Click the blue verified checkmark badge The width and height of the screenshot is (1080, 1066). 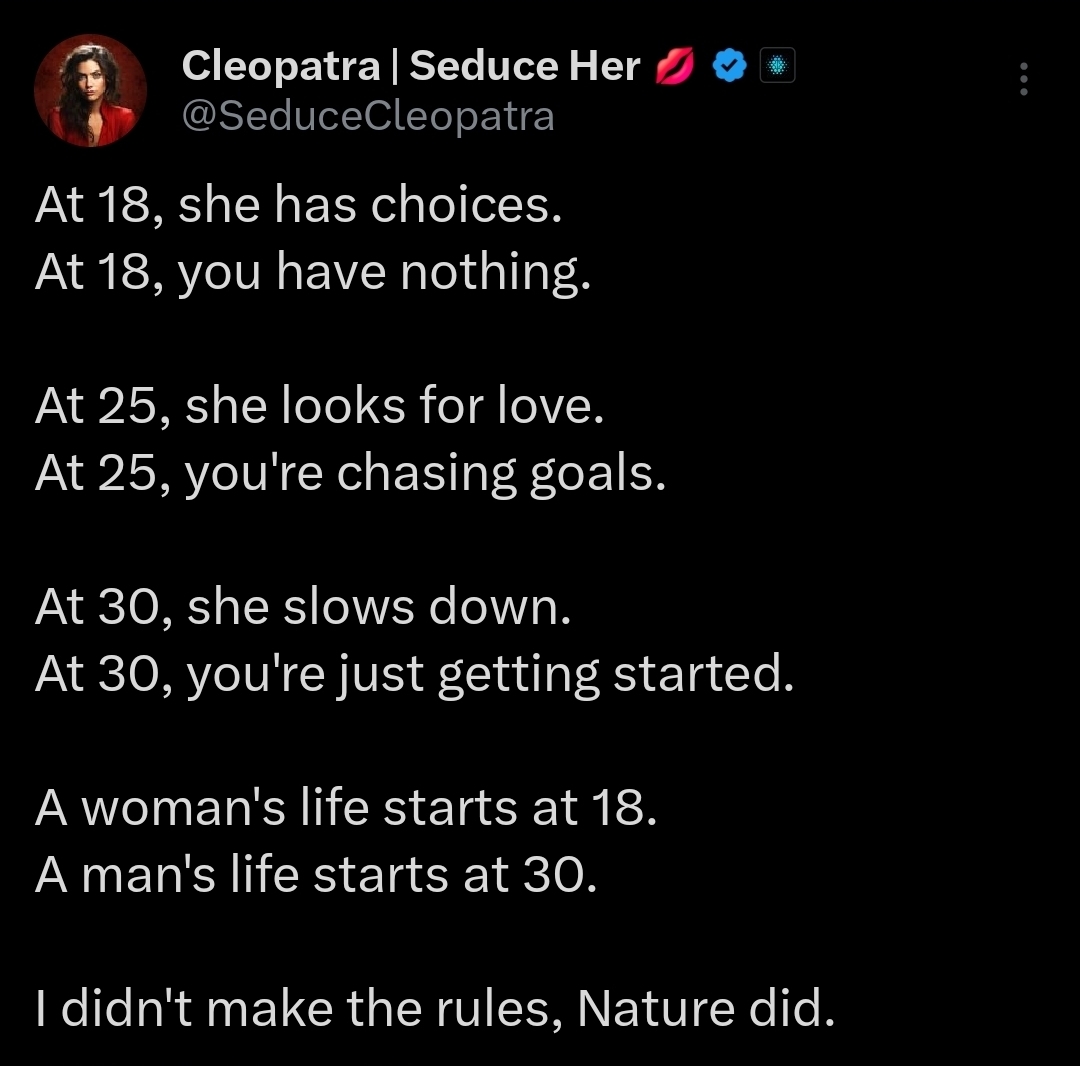(x=729, y=66)
